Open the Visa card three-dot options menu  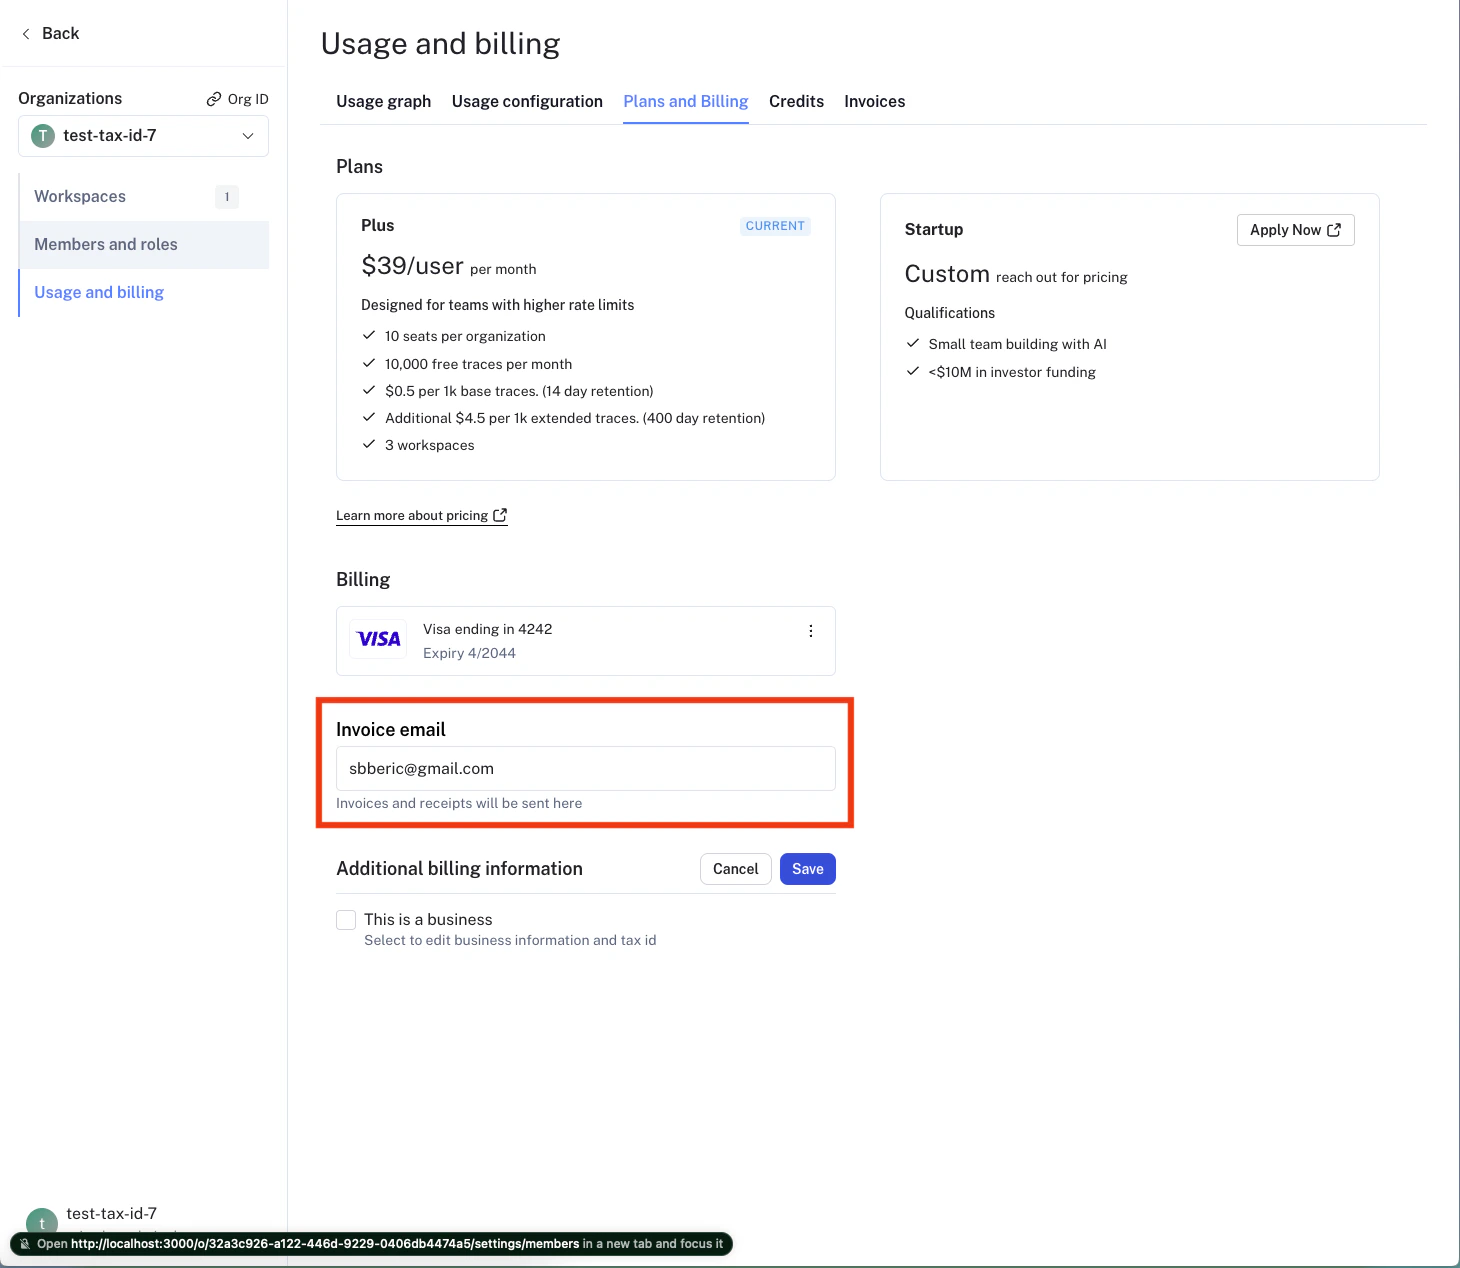(x=811, y=631)
